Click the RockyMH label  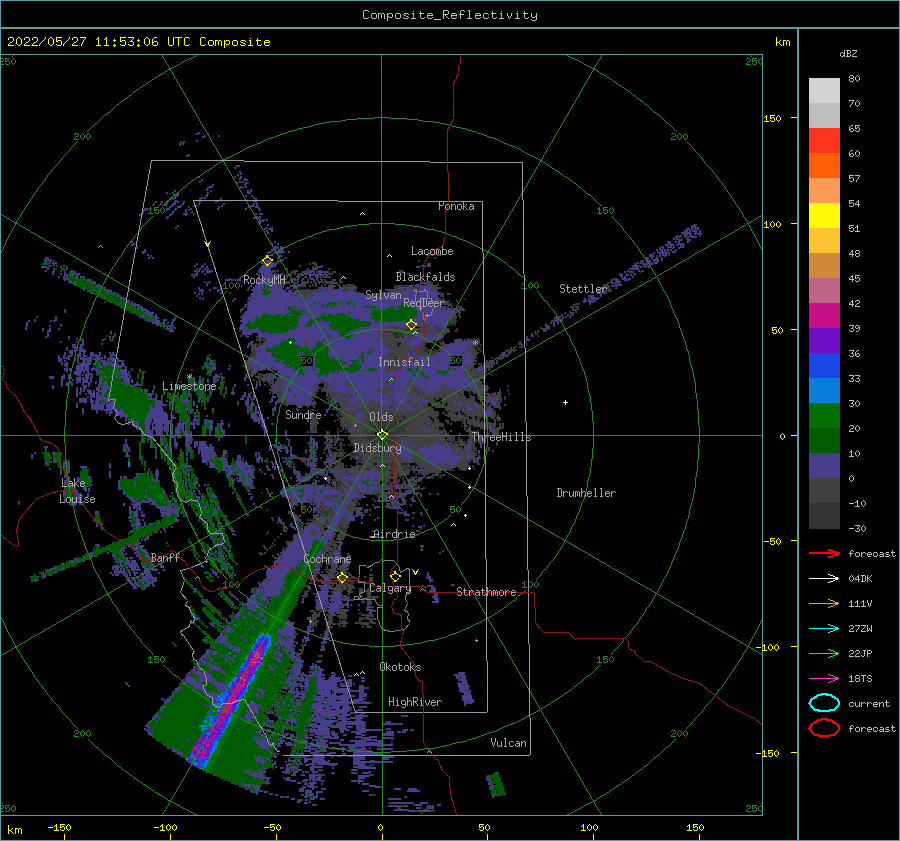[x=264, y=280]
